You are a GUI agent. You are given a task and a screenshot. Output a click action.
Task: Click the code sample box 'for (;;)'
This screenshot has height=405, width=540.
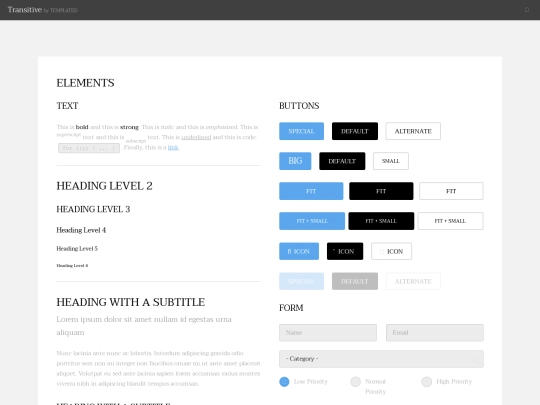[x=89, y=148]
